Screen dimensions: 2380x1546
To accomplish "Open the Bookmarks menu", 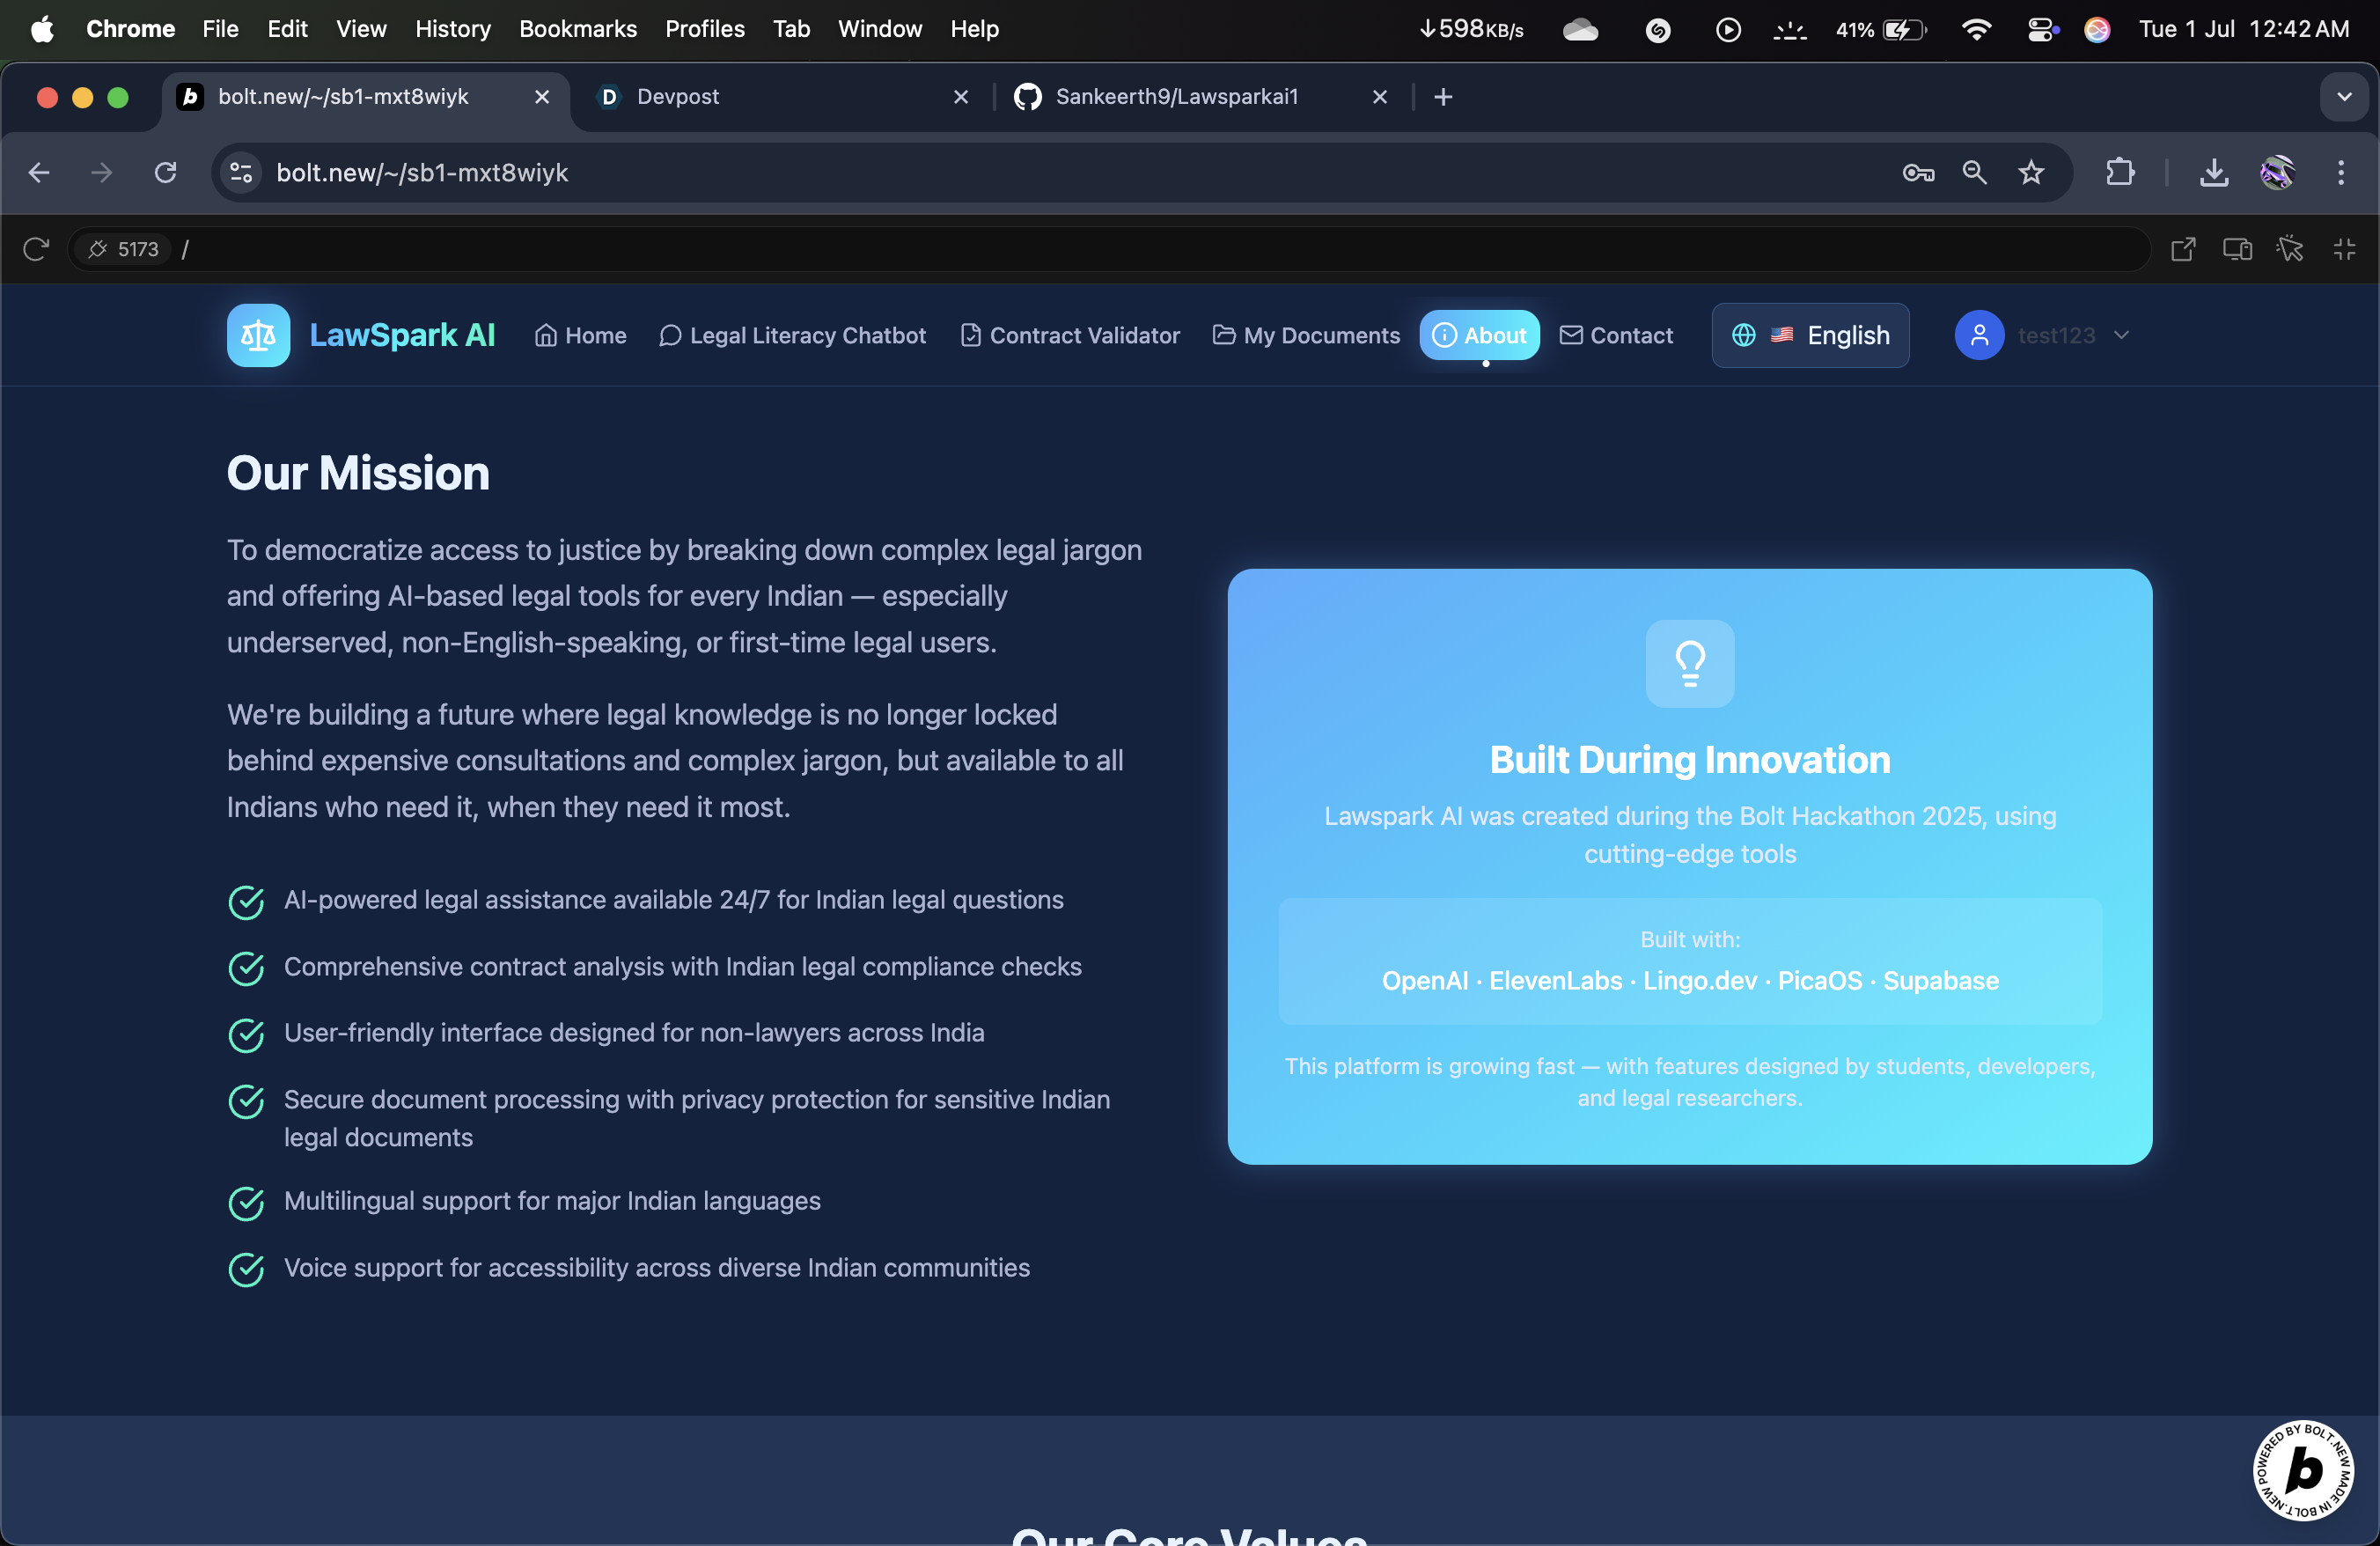I will click(x=577, y=29).
